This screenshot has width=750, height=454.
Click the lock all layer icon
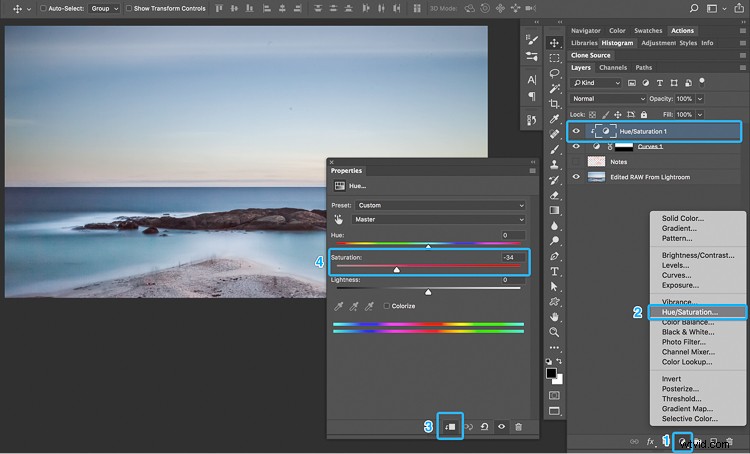[644, 114]
